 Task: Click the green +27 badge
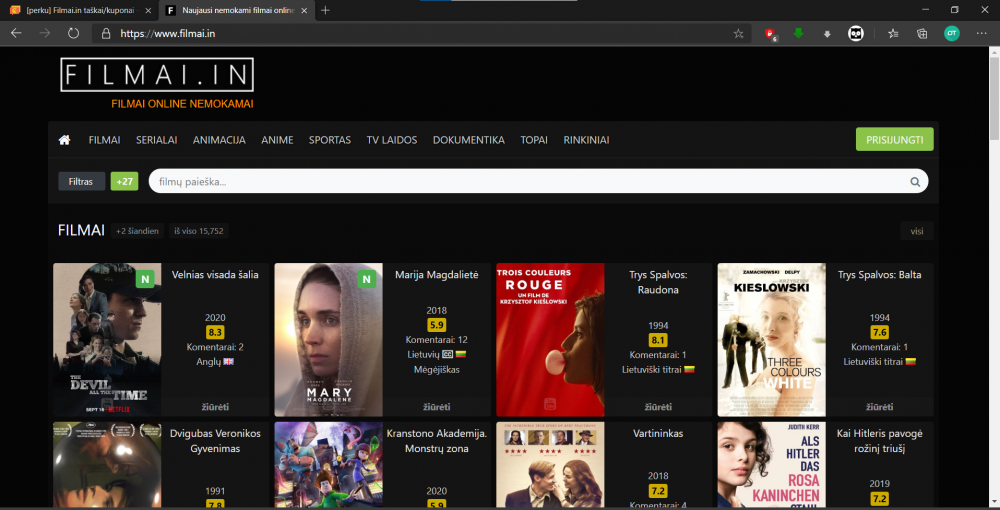click(124, 182)
